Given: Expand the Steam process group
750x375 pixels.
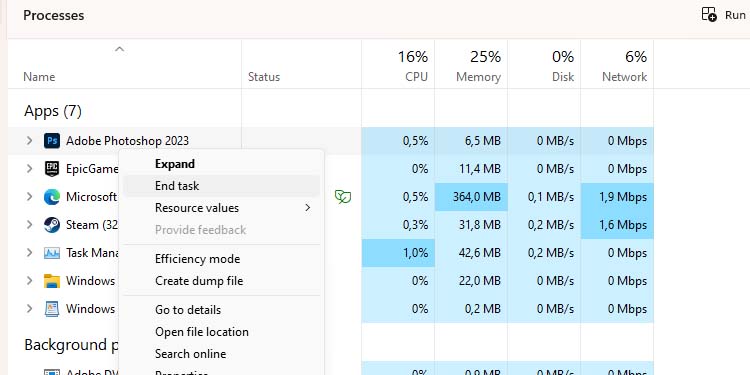Looking at the screenshot, I should [x=29, y=225].
